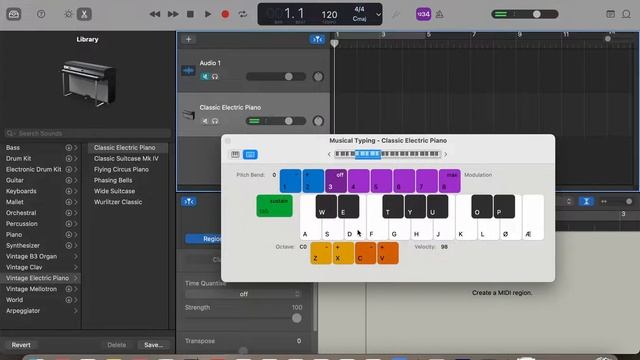Lower octave with the Z key

click(321, 253)
